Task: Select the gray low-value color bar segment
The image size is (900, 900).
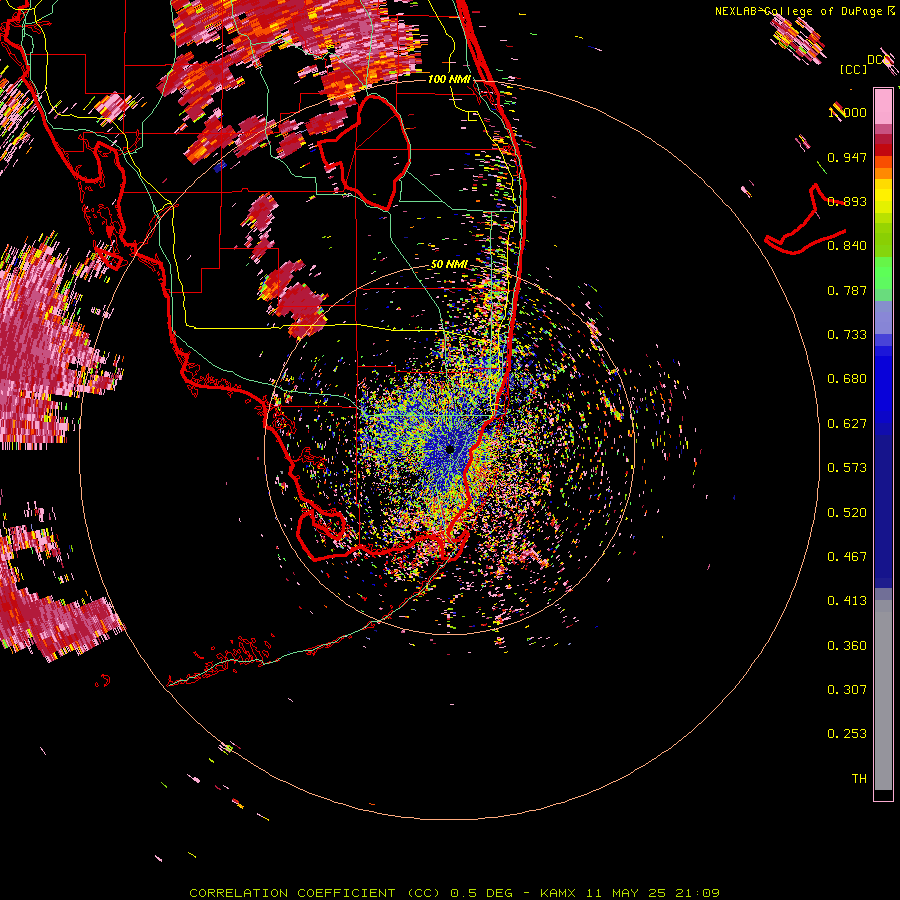Action: (883, 695)
